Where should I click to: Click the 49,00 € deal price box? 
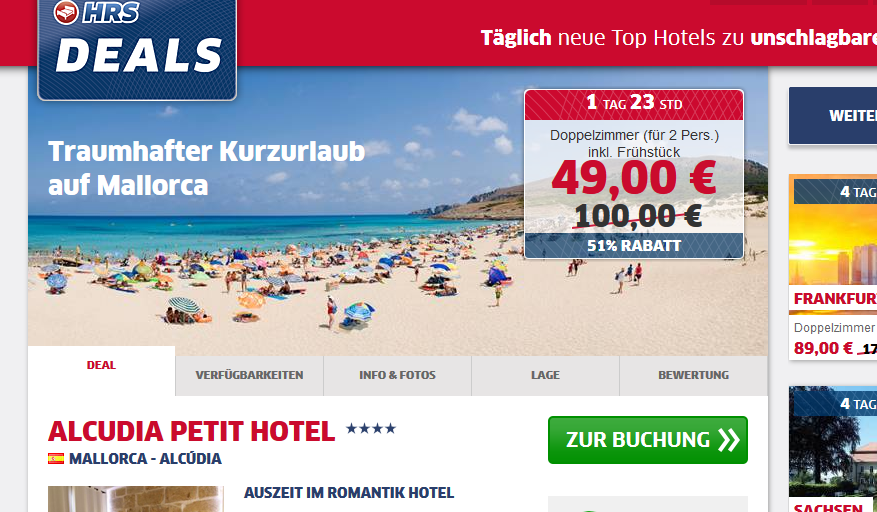coord(634,175)
